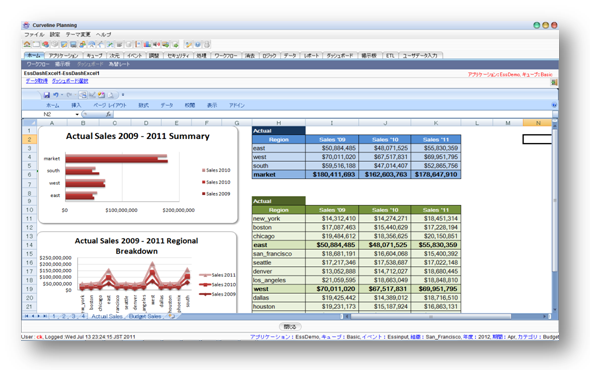
Task: Expand the quick access toolbar customize arrow
Action: (123, 95)
